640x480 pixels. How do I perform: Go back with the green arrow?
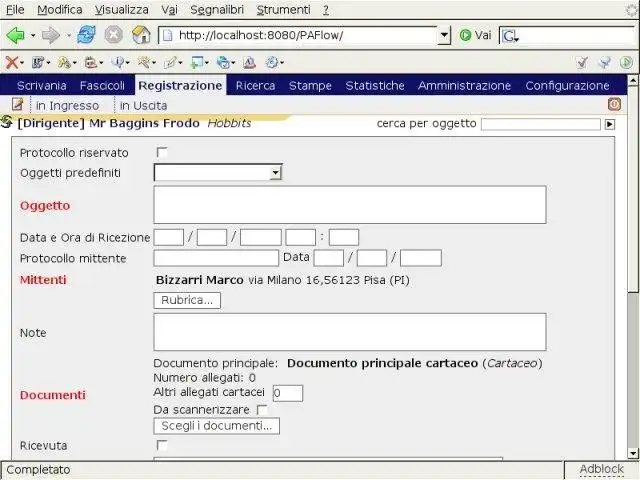[x=15, y=36]
